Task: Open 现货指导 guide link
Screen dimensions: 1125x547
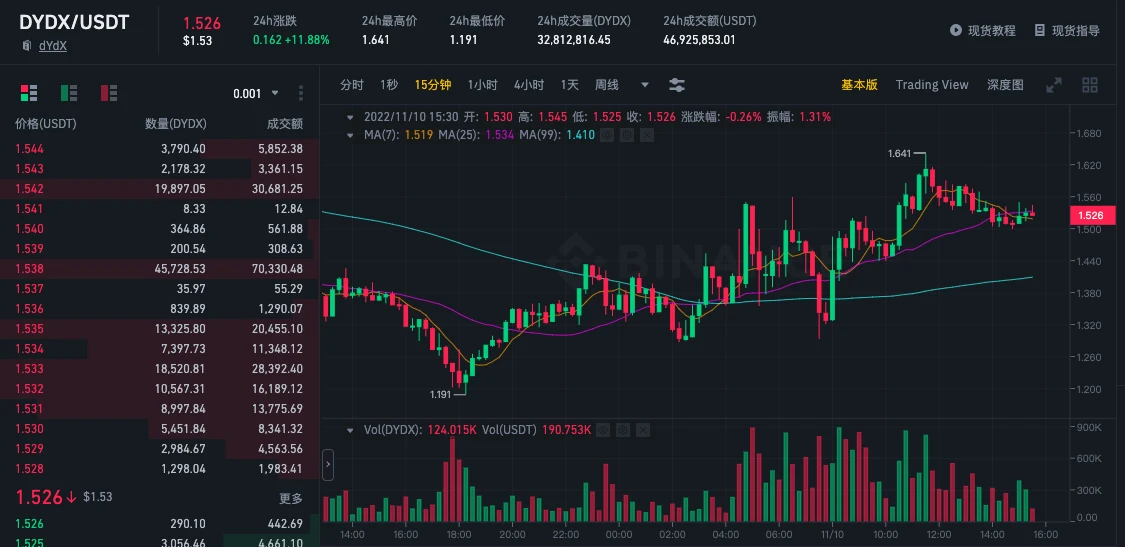Action: pos(1075,30)
